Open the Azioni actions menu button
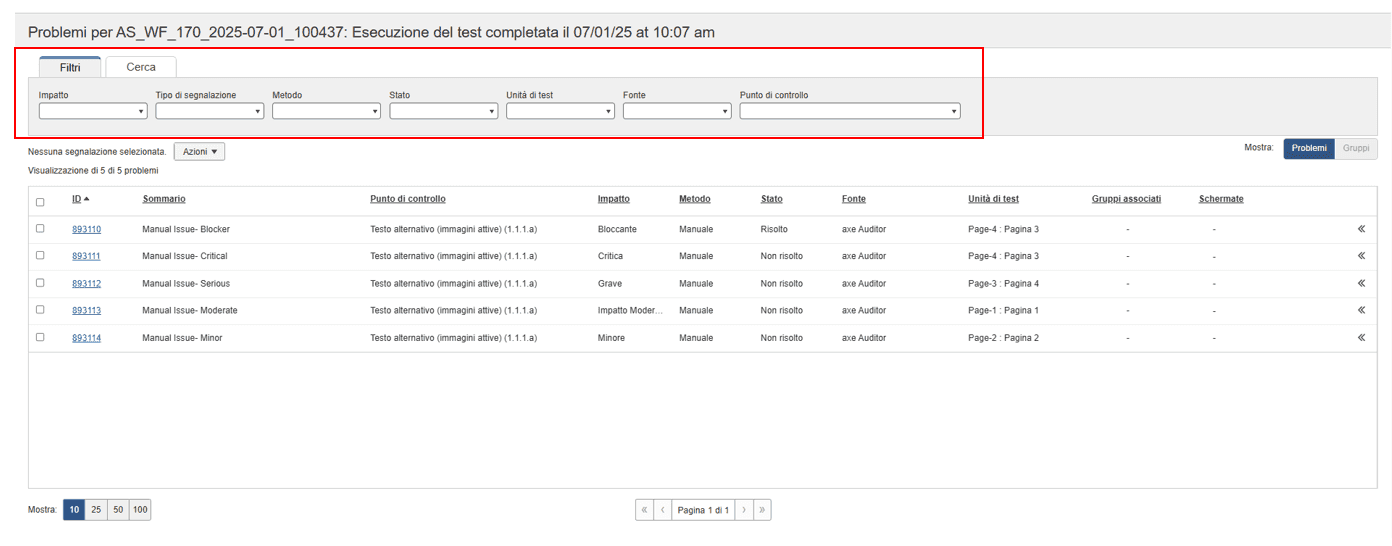The height and width of the screenshot is (546, 1392). [x=199, y=151]
